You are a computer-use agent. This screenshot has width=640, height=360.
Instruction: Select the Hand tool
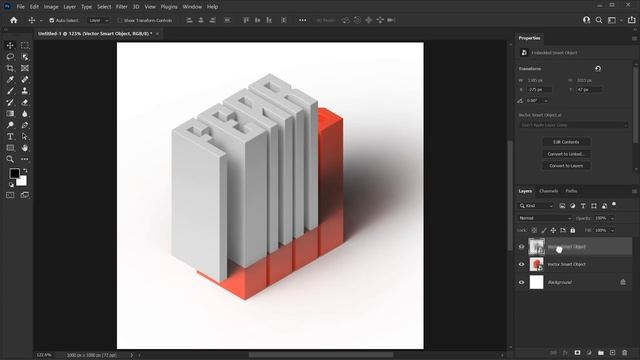tap(25, 148)
